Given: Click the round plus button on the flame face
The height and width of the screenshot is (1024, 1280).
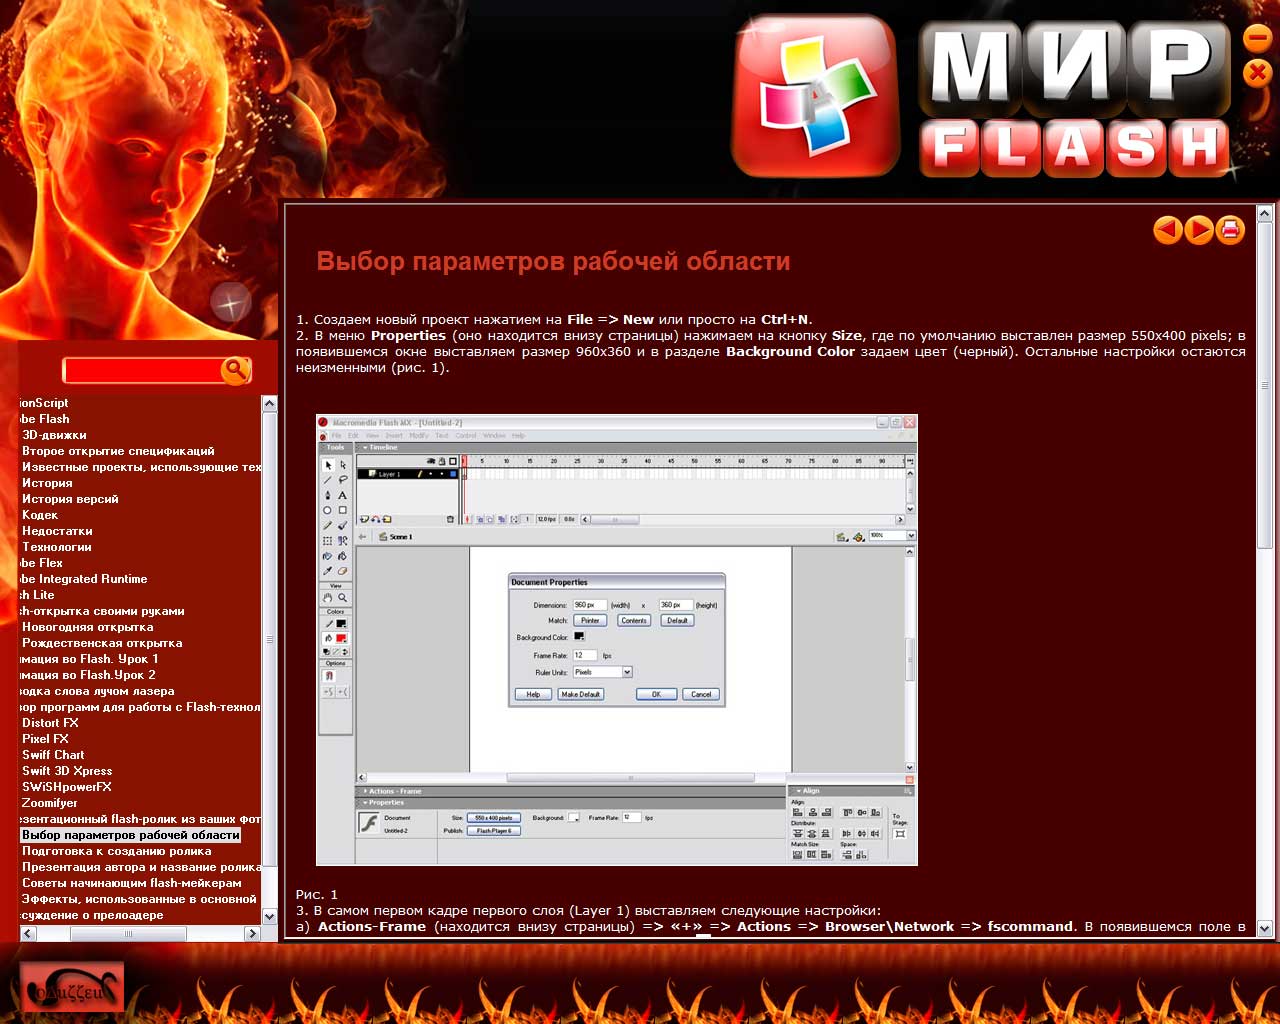Looking at the screenshot, I should coord(231,302).
